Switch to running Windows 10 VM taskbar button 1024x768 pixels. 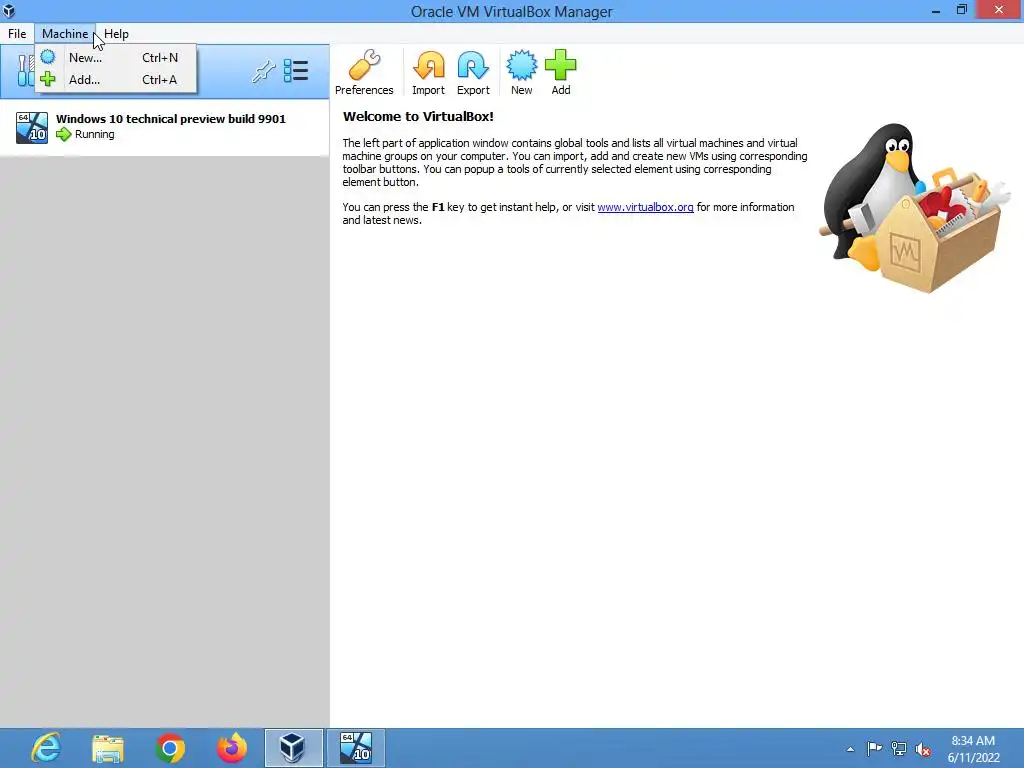pyautogui.click(x=356, y=748)
